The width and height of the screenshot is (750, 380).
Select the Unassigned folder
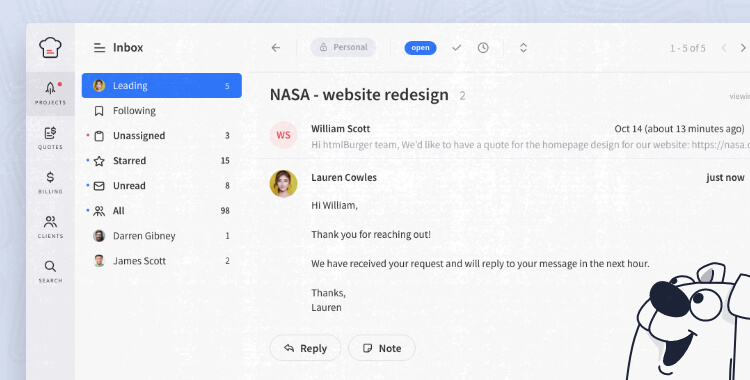162,135
